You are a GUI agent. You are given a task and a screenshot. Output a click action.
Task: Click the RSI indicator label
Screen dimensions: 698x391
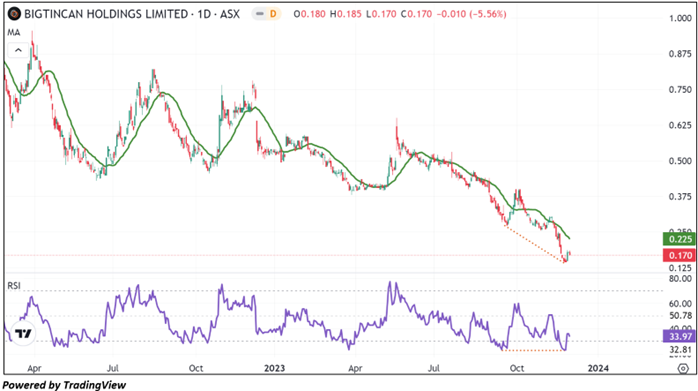click(14, 285)
